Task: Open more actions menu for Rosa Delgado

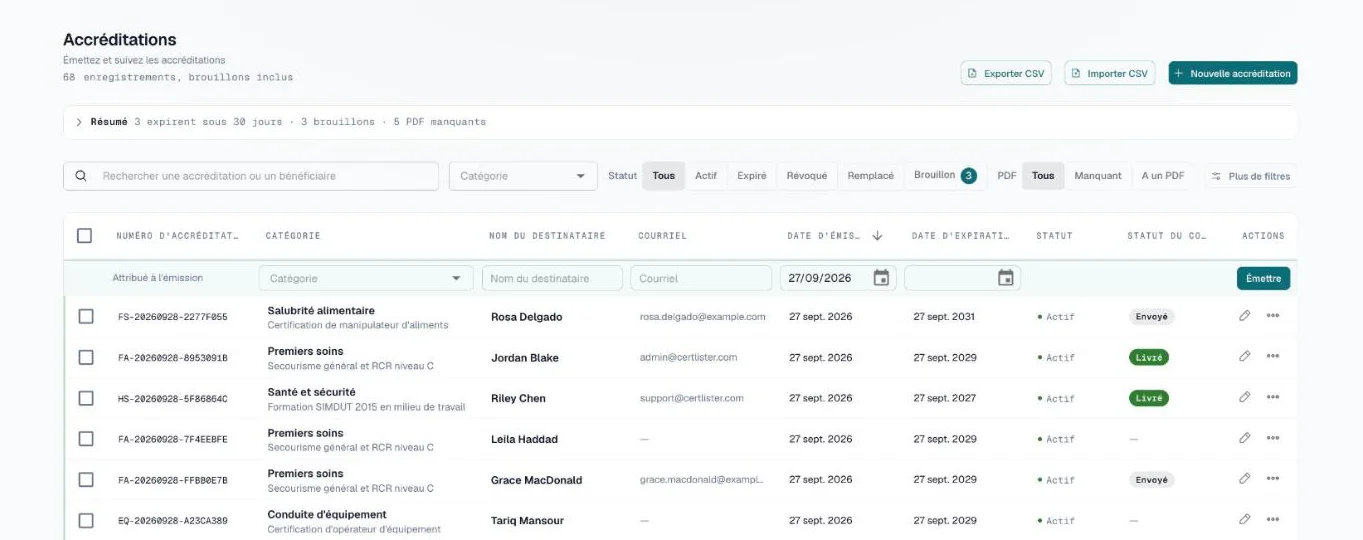Action: pos(1273,316)
